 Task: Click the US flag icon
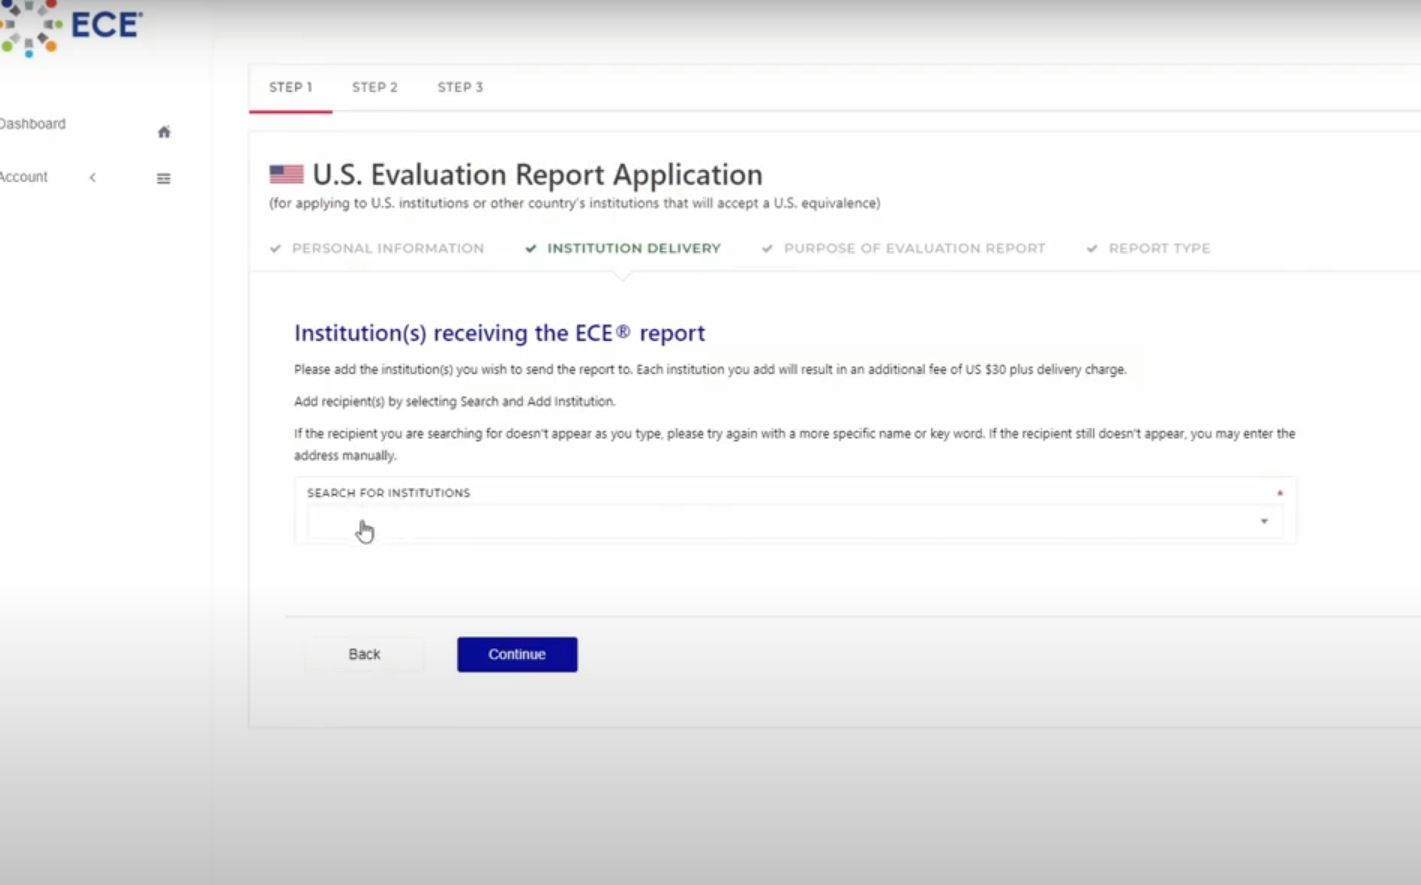pos(286,174)
